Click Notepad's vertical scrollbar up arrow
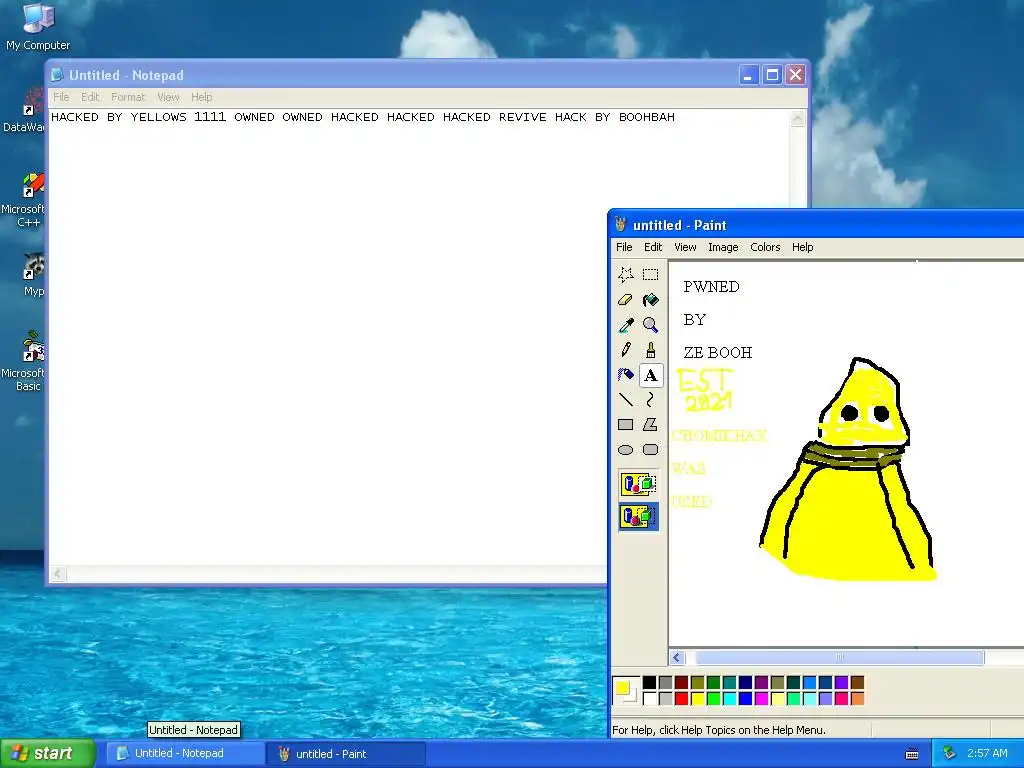1024x768 pixels. coord(797,118)
